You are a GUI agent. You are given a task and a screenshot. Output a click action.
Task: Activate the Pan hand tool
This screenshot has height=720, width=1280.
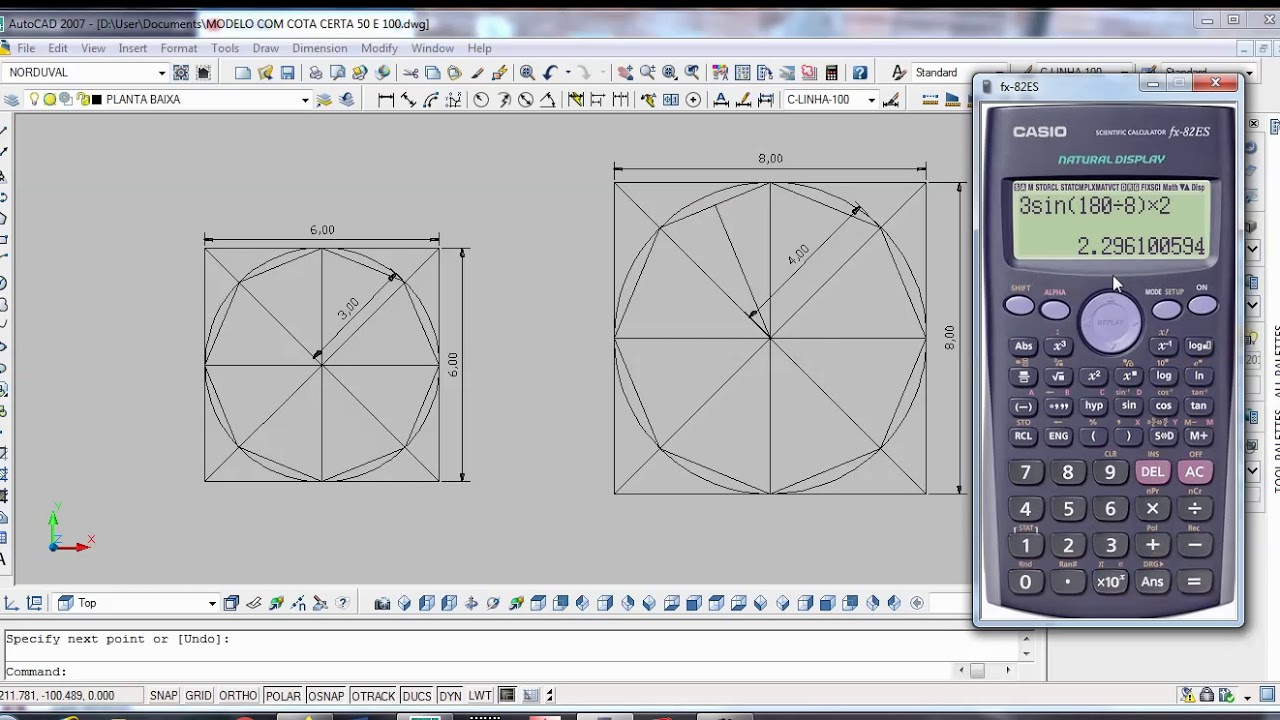point(625,73)
